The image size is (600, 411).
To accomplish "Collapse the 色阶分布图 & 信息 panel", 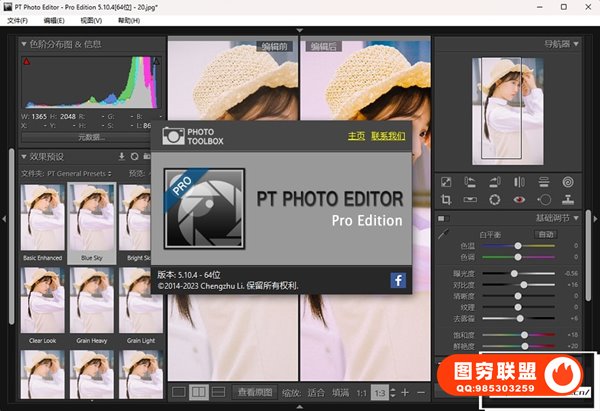I will point(24,44).
